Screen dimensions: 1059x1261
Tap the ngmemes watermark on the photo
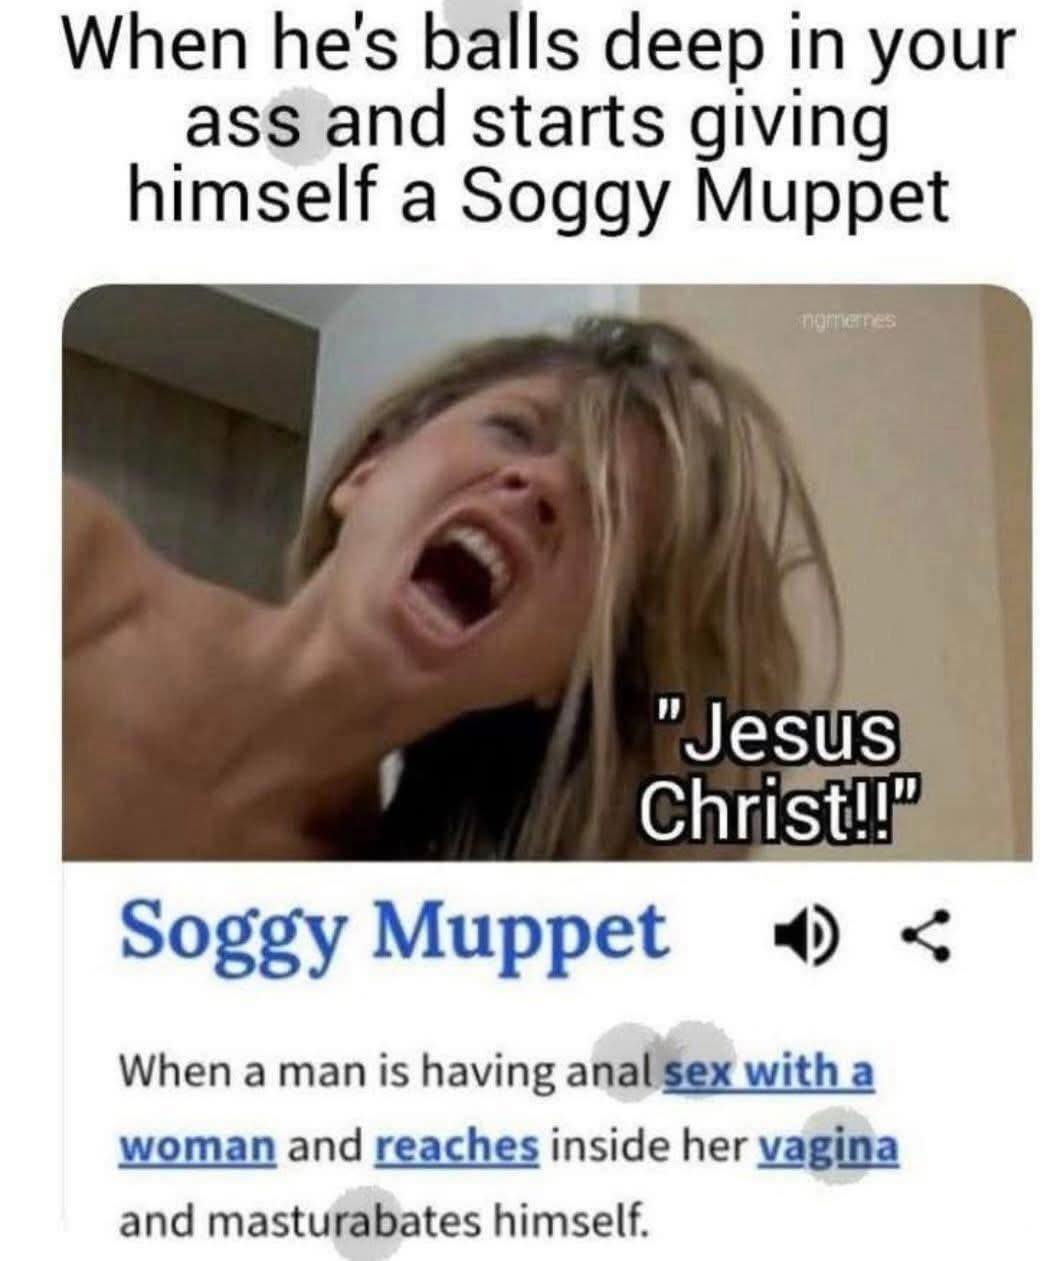click(851, 321)
